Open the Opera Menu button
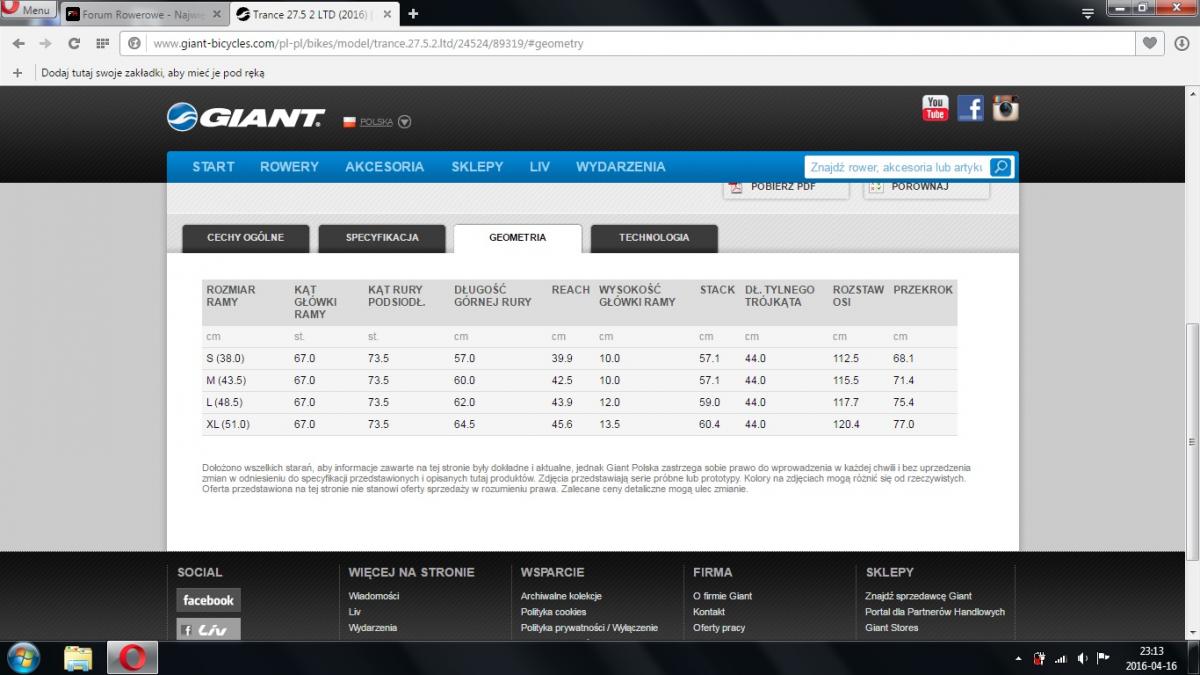 click(27, 11)
